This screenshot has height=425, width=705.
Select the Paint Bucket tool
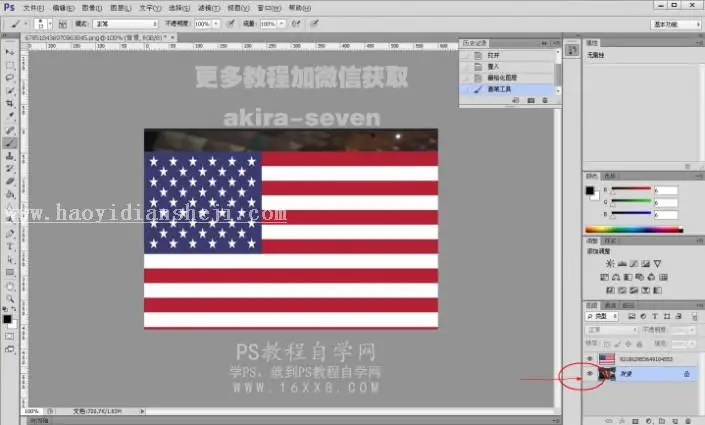(9, 195)
